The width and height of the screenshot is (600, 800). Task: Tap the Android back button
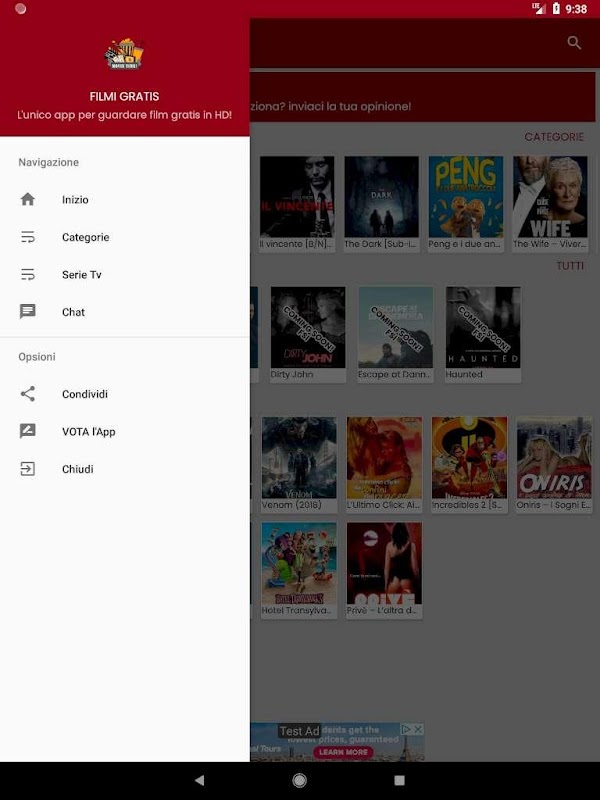pos(199,780)
